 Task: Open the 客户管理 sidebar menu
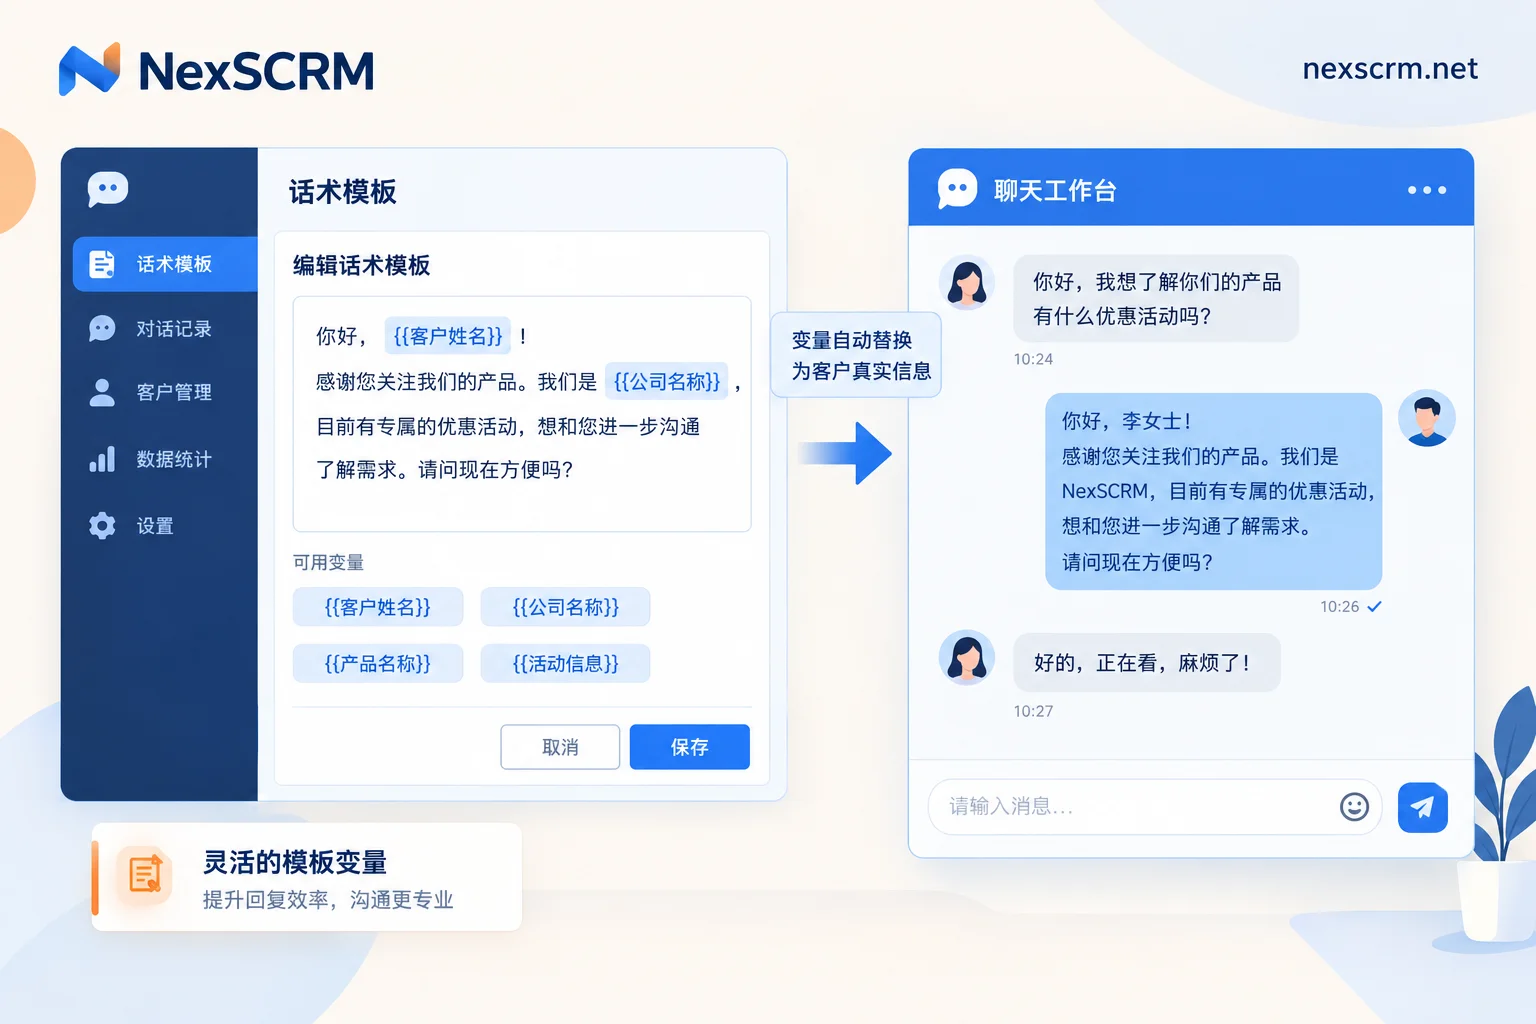point(165,392)
